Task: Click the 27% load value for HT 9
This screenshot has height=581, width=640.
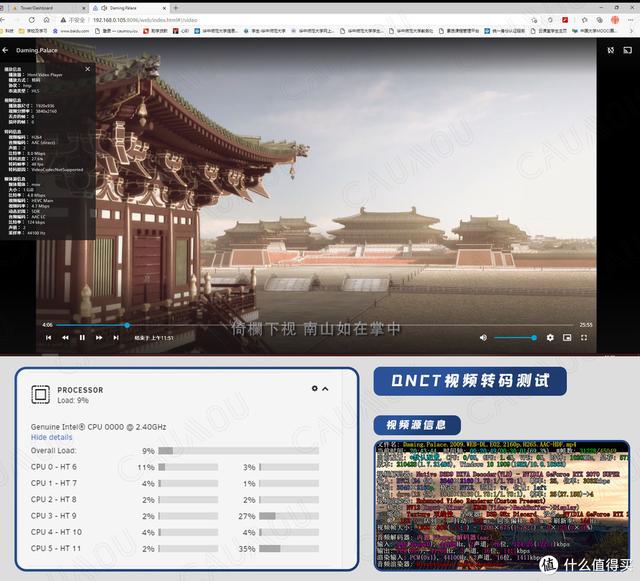Action: point(247,516)
